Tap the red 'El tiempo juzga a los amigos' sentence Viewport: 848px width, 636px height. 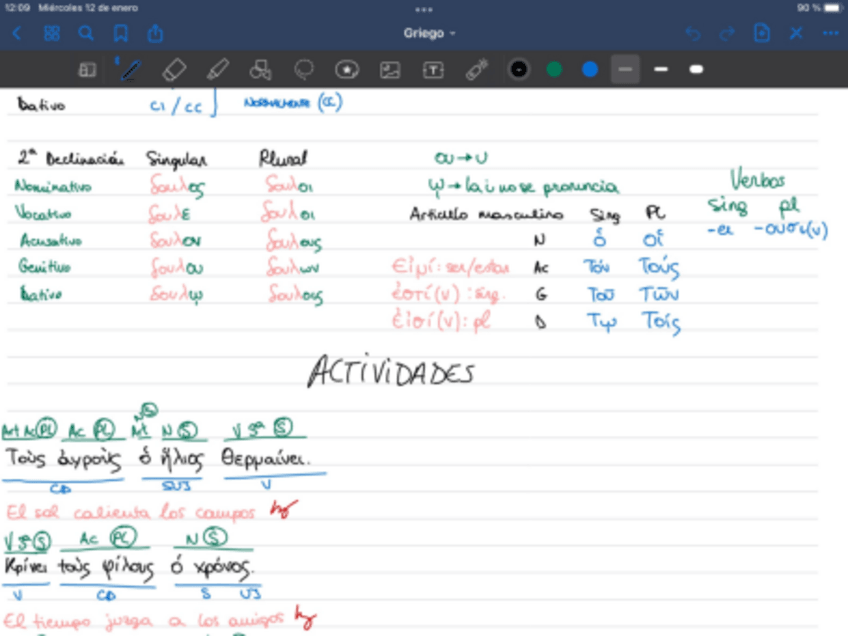pyautogui.click(x=143, y=621)
